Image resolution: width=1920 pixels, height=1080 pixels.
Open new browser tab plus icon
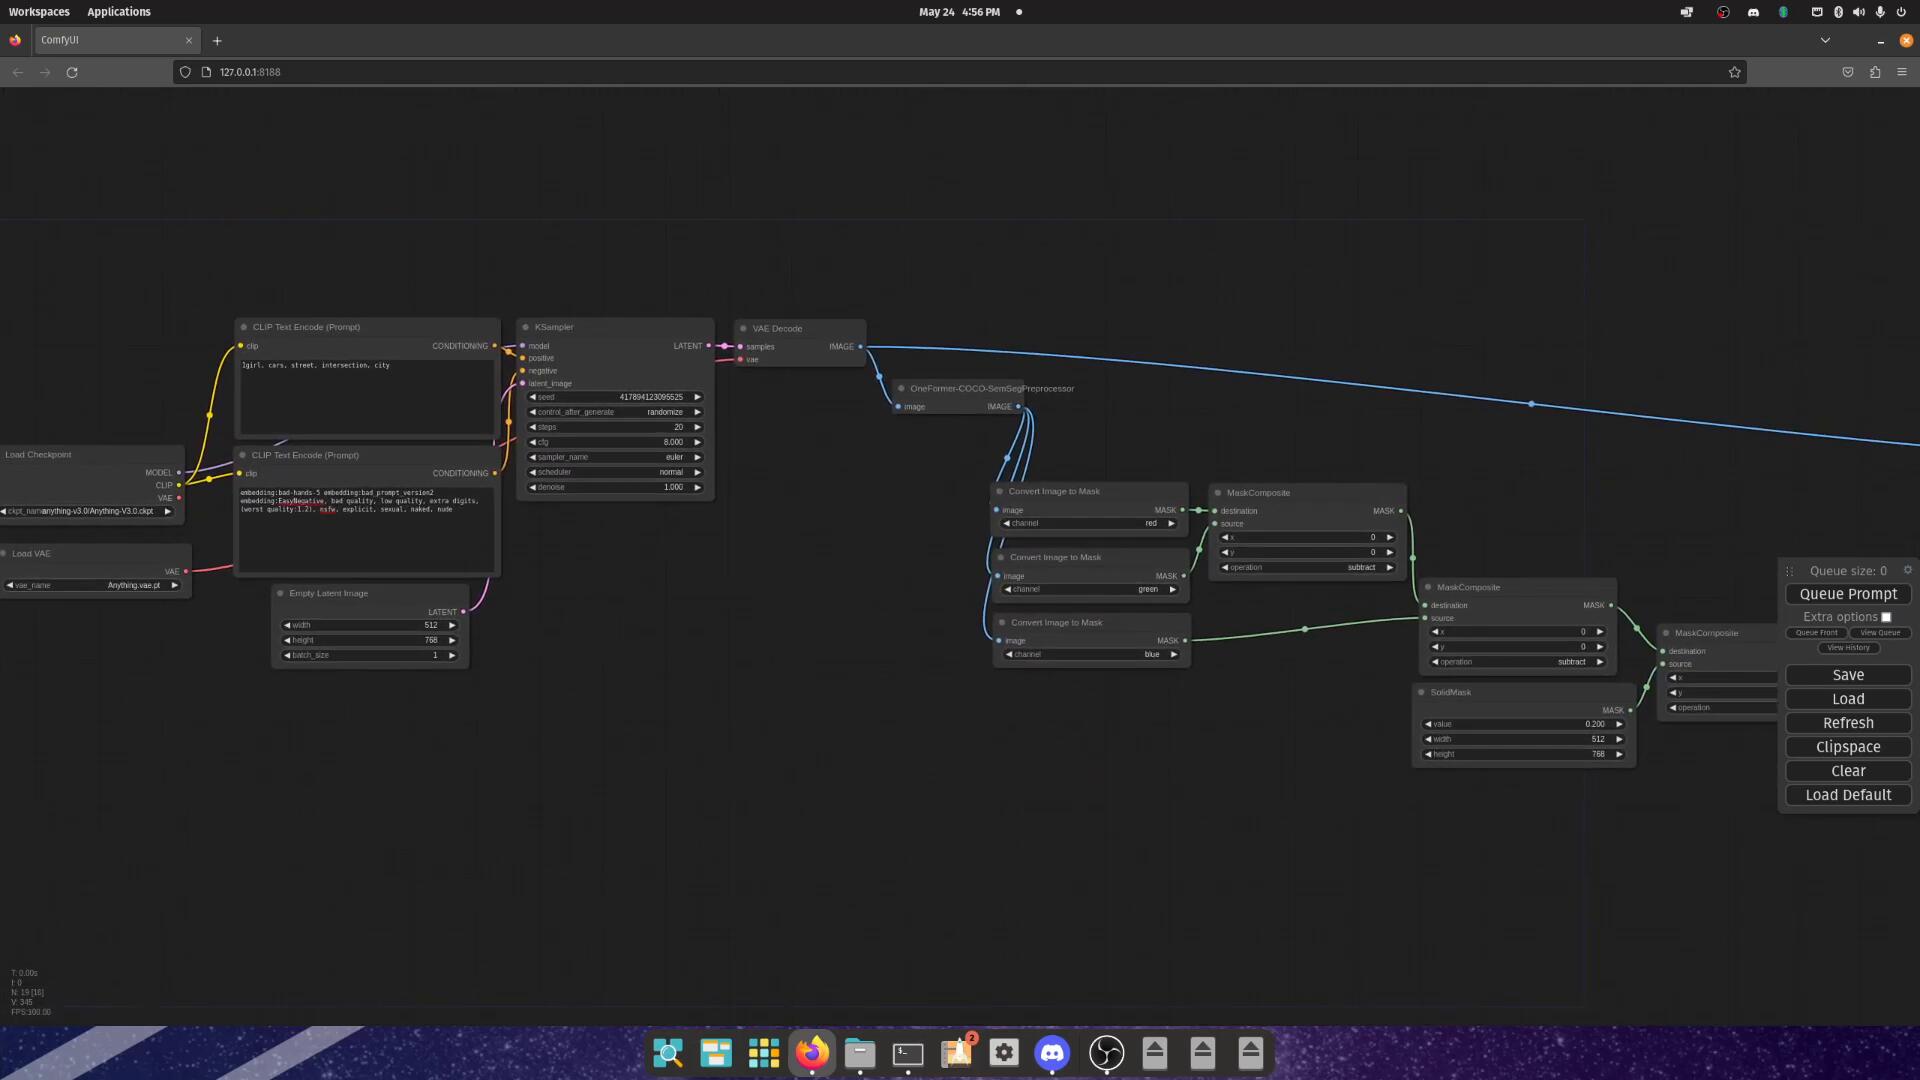coord(217,41)
